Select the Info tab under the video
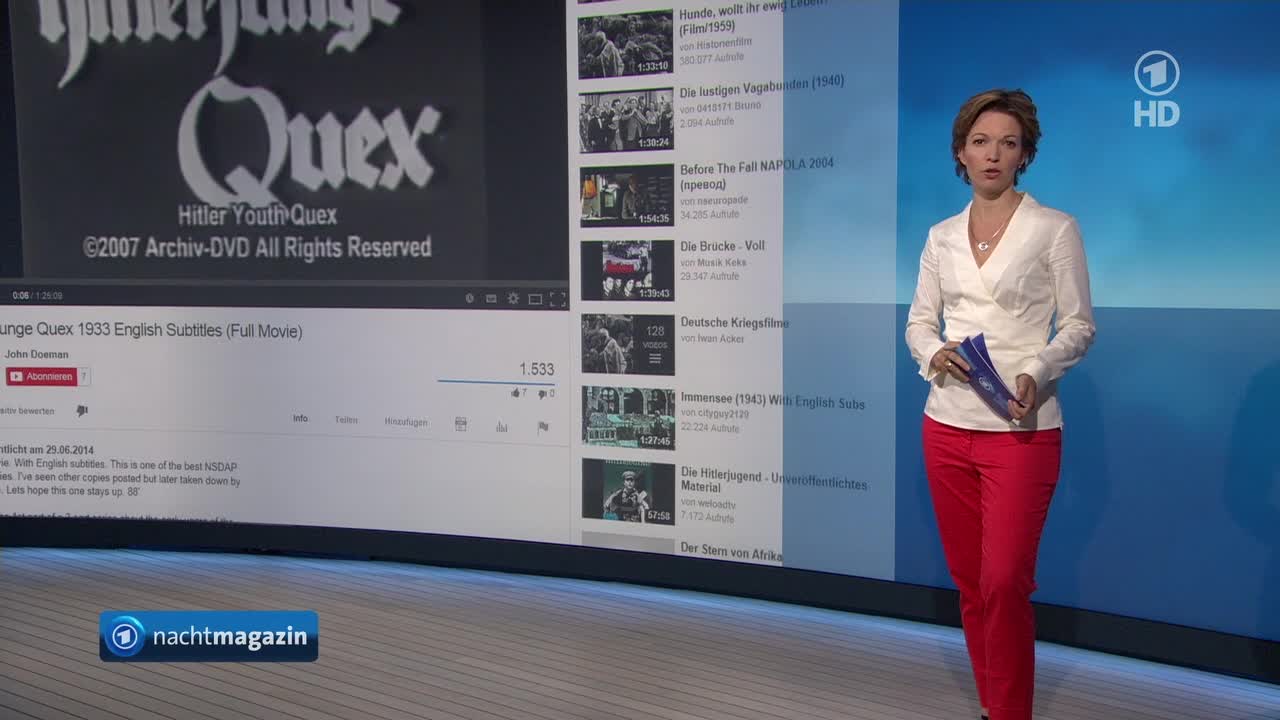Screen dimensions: 1280x720 click(300, 419)
